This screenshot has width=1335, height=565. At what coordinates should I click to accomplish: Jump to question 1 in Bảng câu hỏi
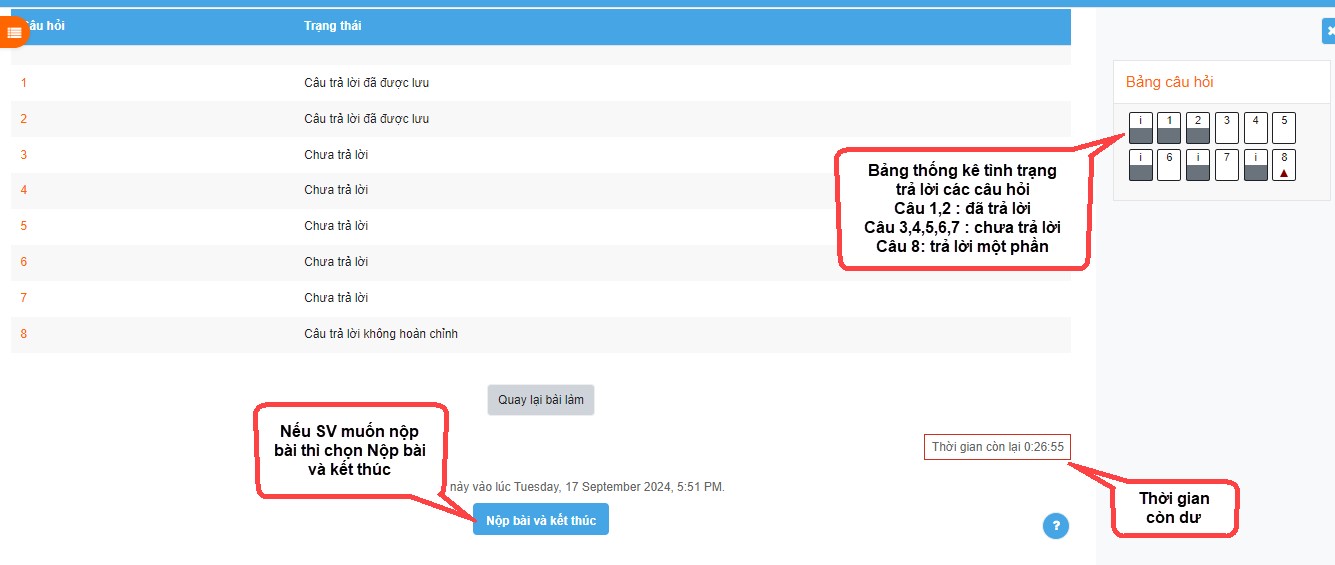1169,128
